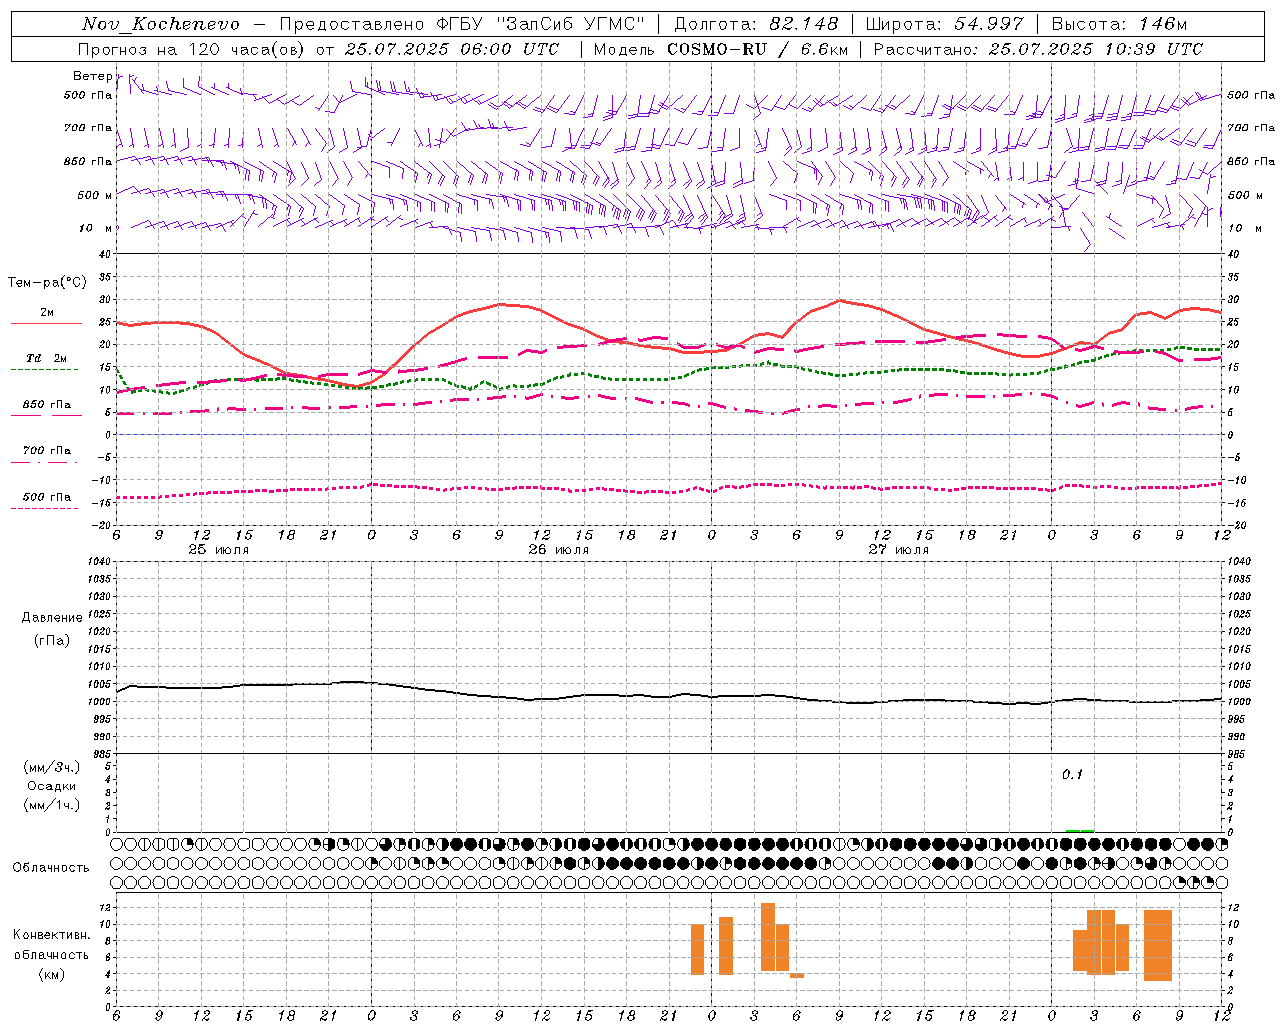Click the provider text ФГБУ "ЗапСиб УГМС"
Image resolution: width=1280 pixels, height=1024 pixels.
point(541,24)
